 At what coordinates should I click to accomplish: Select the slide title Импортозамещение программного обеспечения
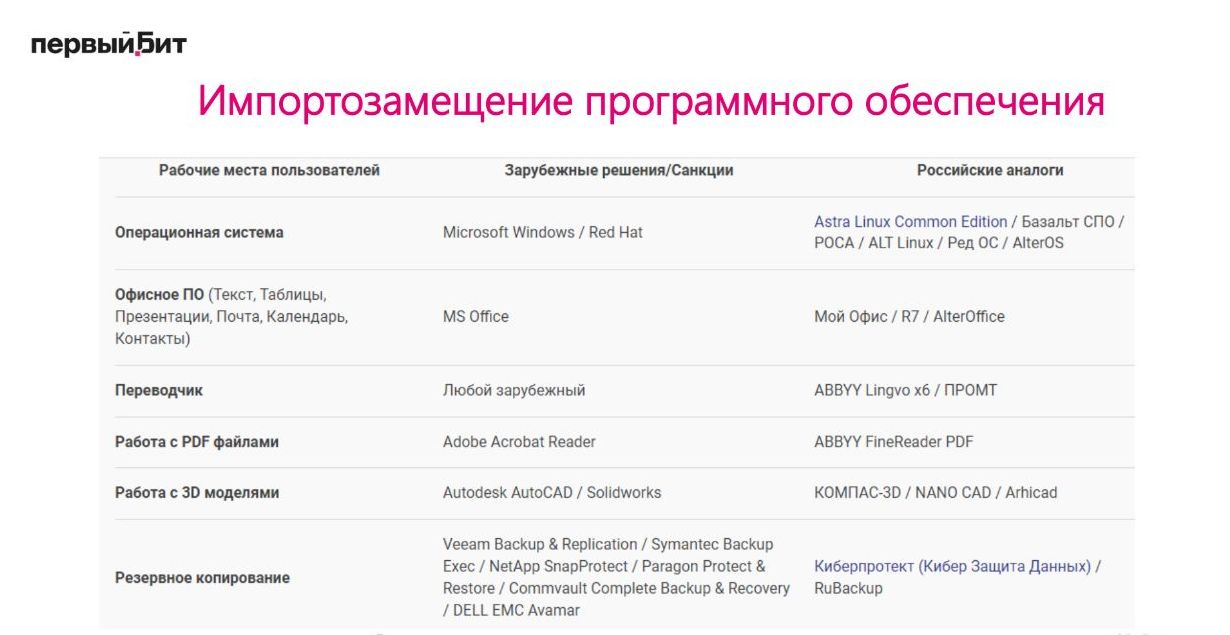tap(651, 102)
